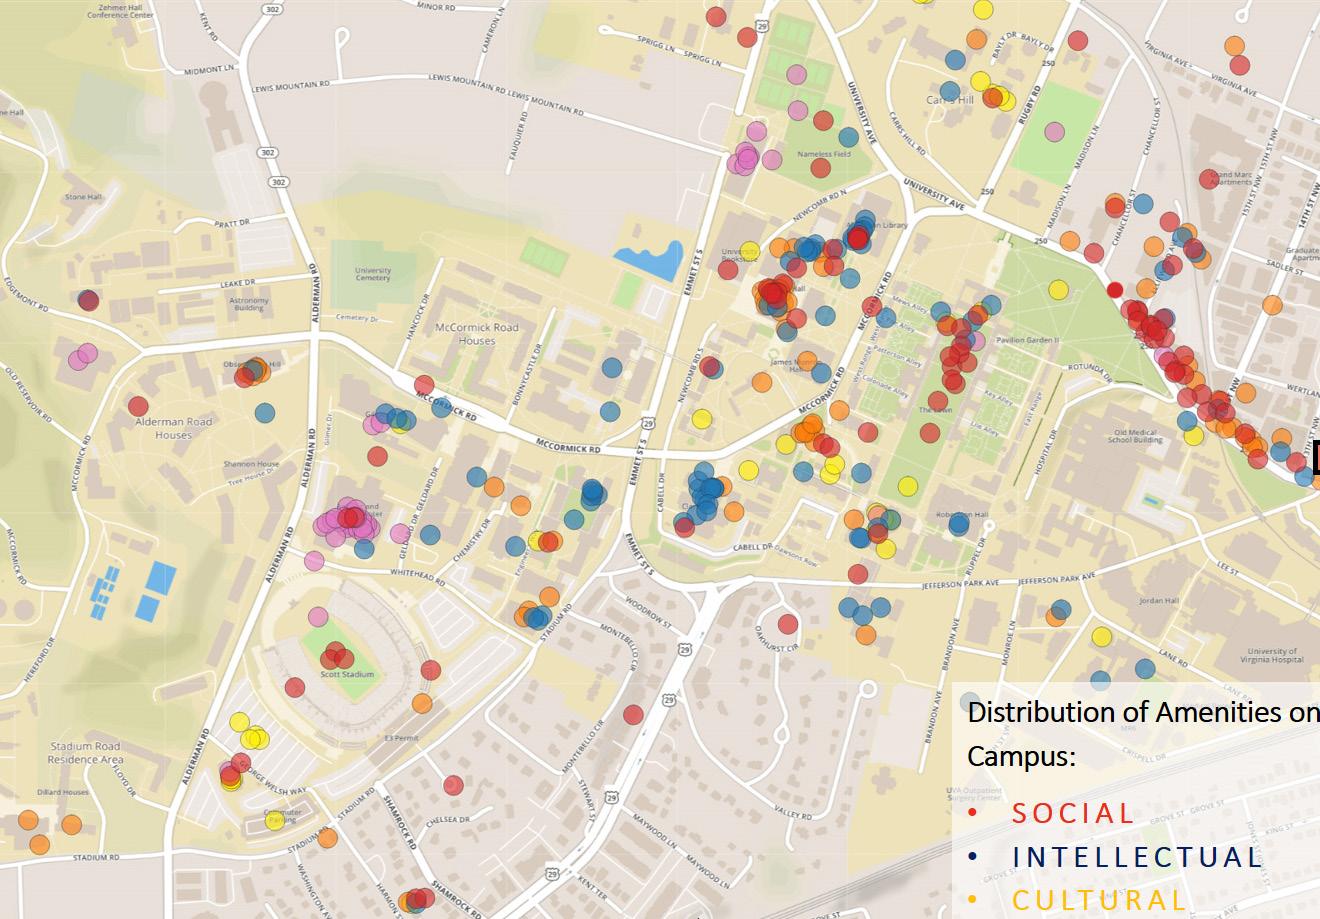Select the "Stone Hall" label
Screen dimensions: 1320x919
point(83,197)
